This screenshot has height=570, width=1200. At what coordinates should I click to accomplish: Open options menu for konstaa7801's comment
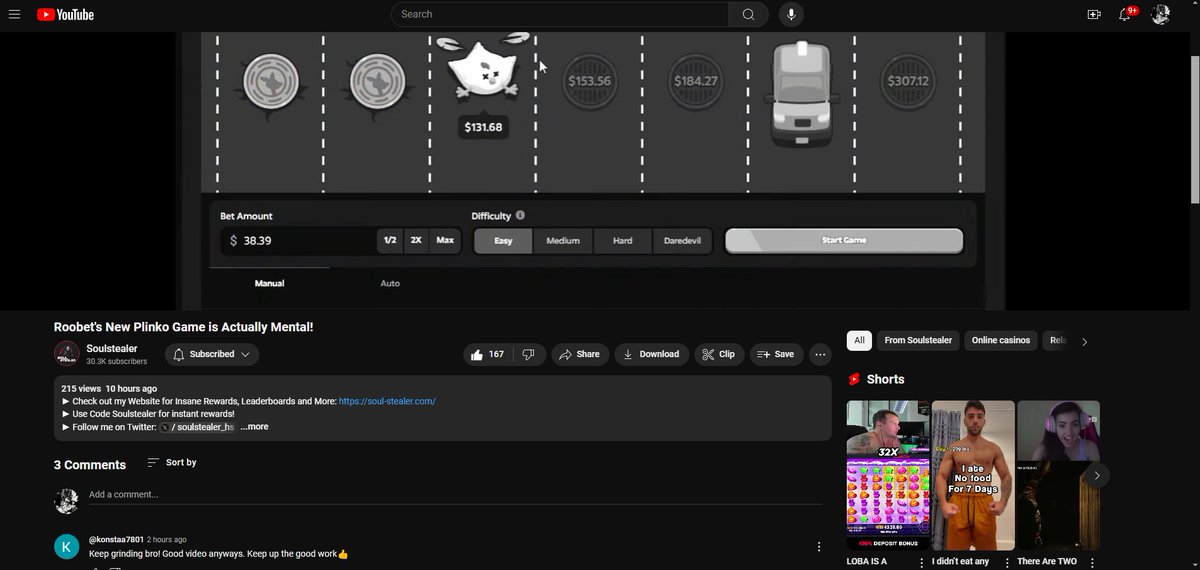click(819, 547)
